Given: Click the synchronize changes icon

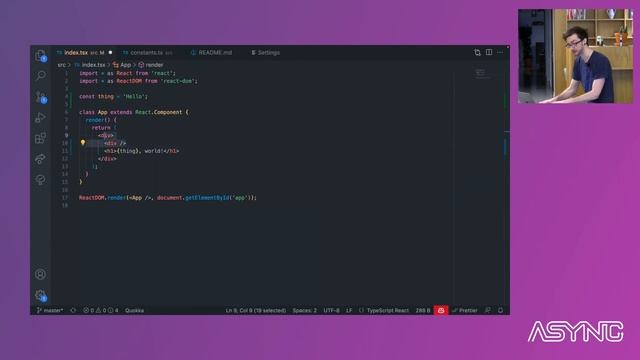Looking at the screenshot, I should click(x=73, y=311).
